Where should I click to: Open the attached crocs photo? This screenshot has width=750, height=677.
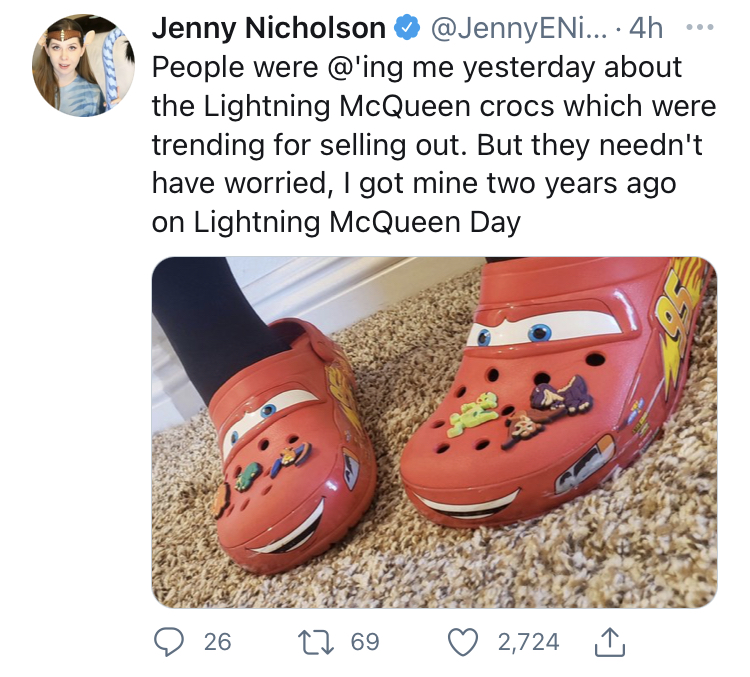[434, 433]
